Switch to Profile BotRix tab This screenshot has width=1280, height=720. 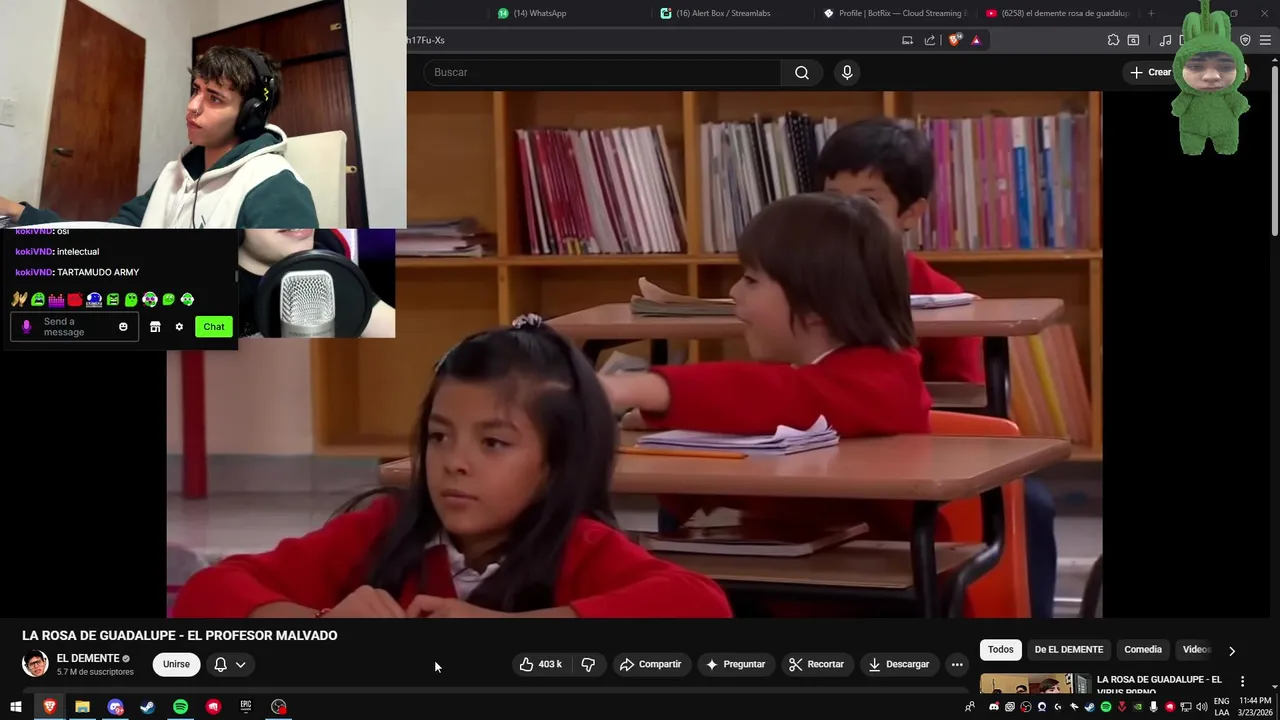point(895,13)
